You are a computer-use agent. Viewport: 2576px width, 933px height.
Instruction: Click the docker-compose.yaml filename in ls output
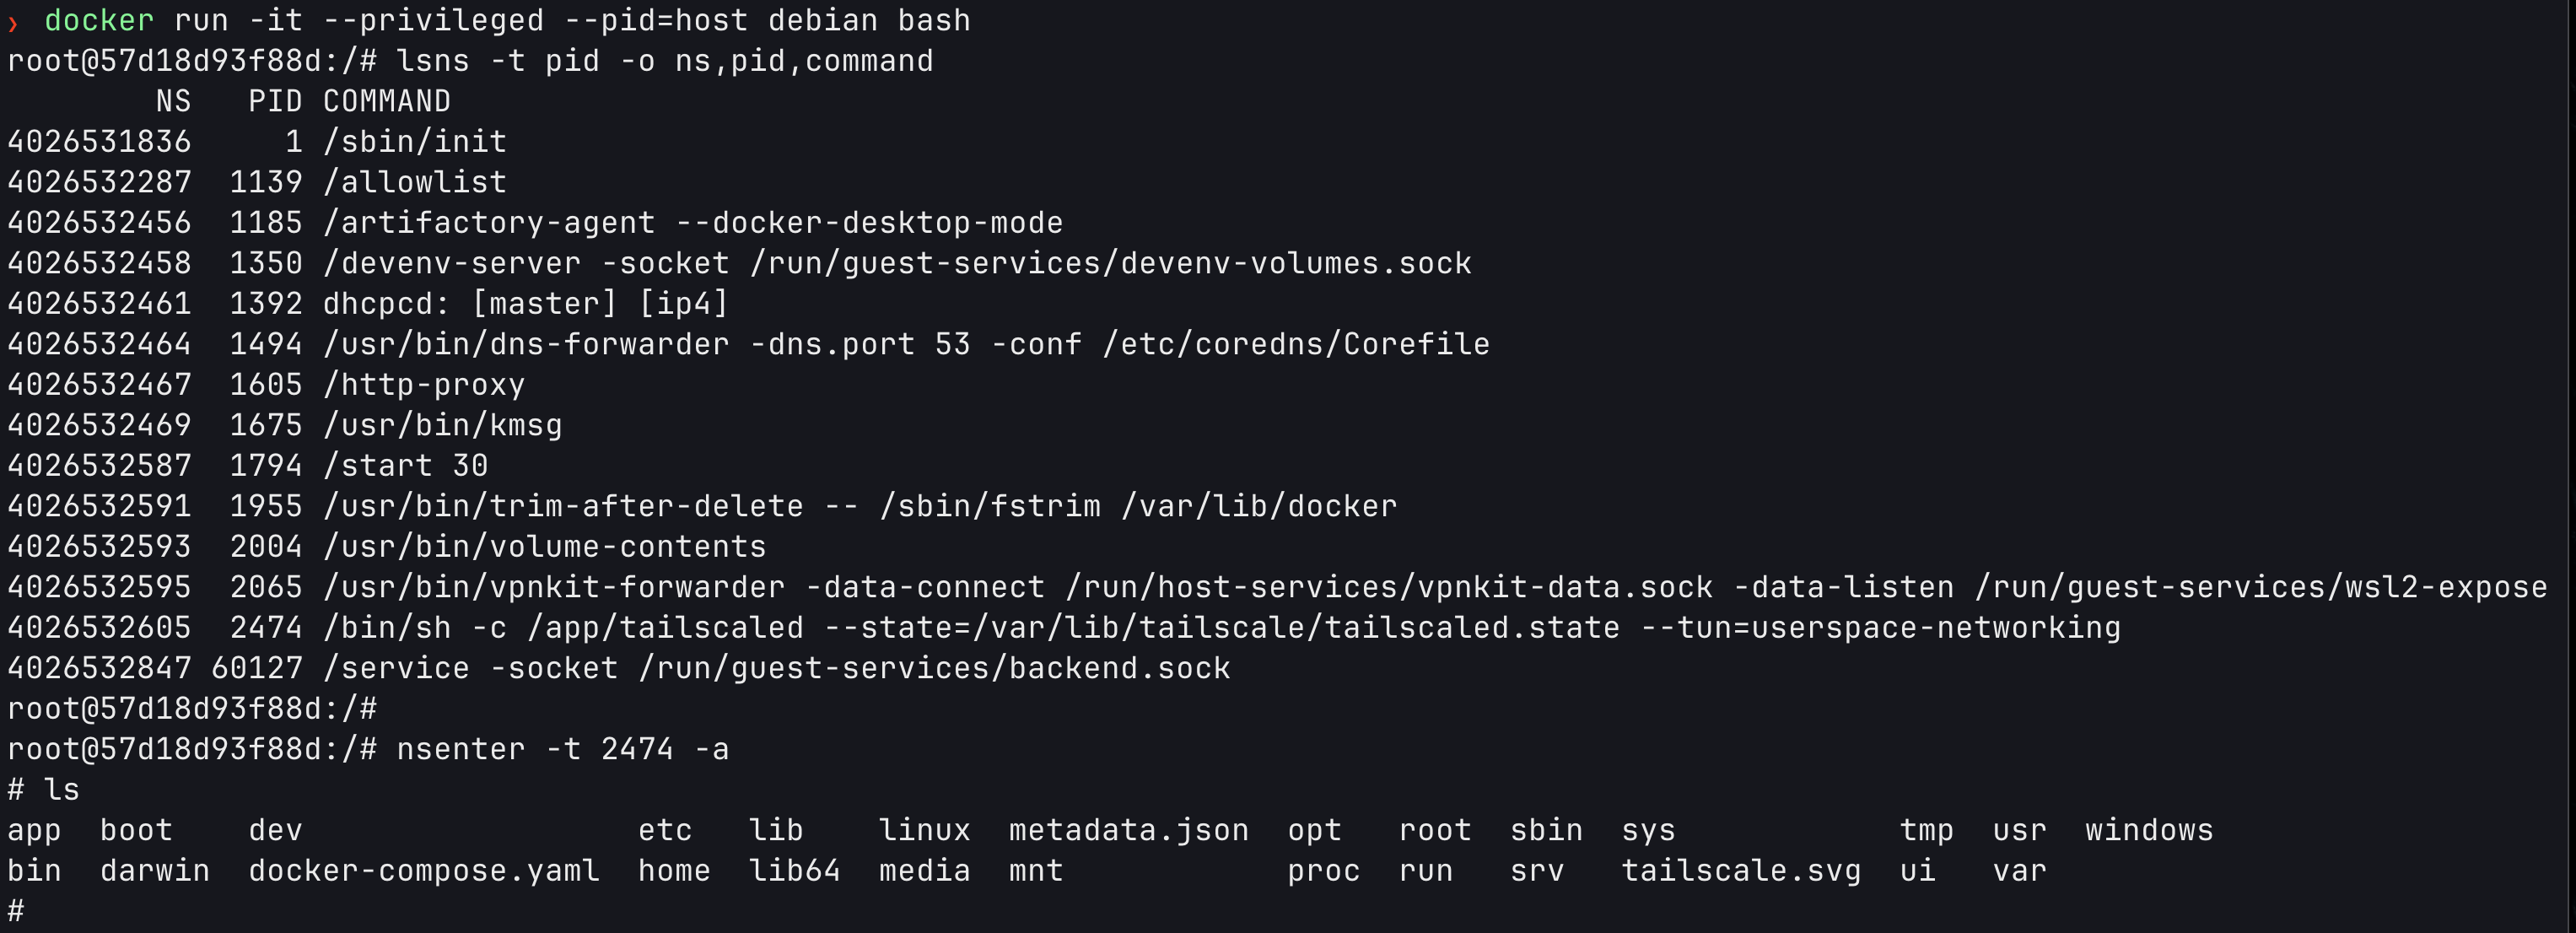(424, 870)
